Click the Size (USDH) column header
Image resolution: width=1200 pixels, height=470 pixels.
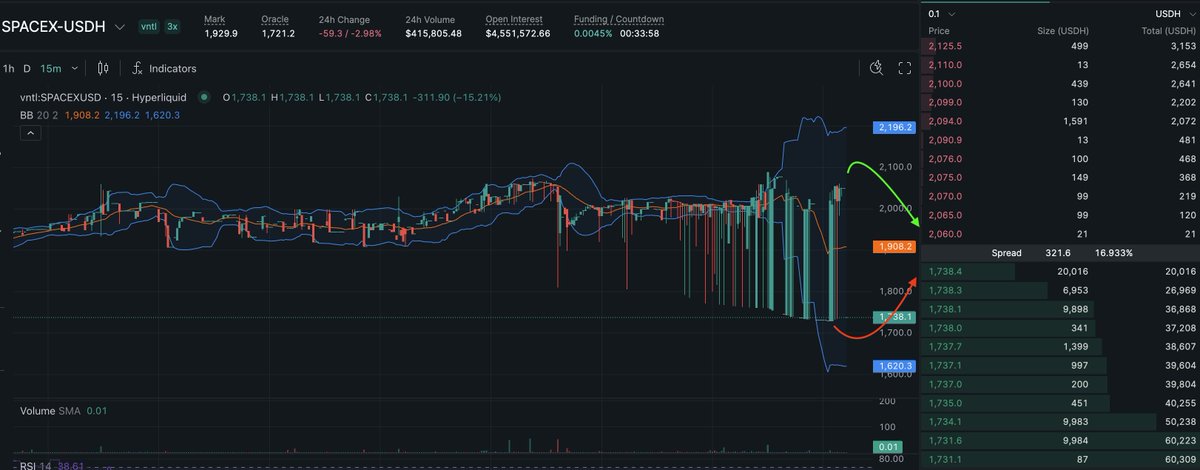coord(1065,31)
